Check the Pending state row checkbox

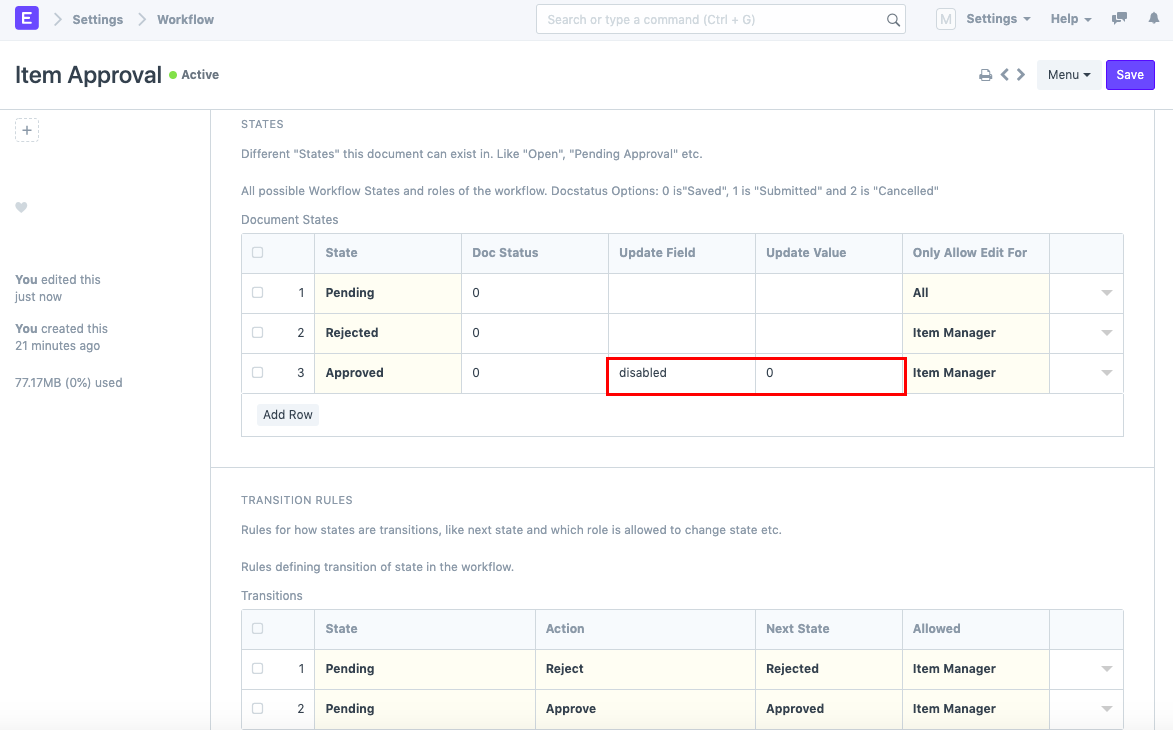(258, 293)
